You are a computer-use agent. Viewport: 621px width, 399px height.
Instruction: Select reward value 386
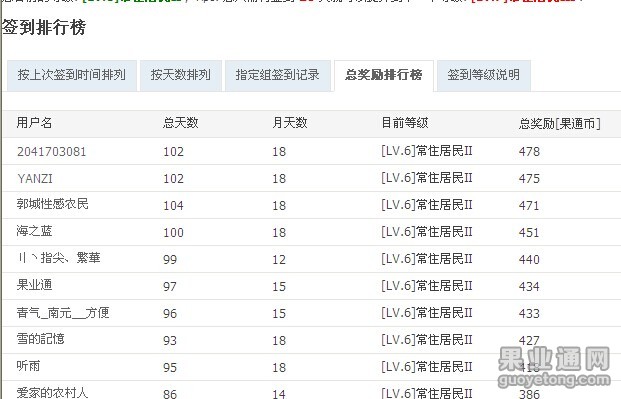(529, 394)
